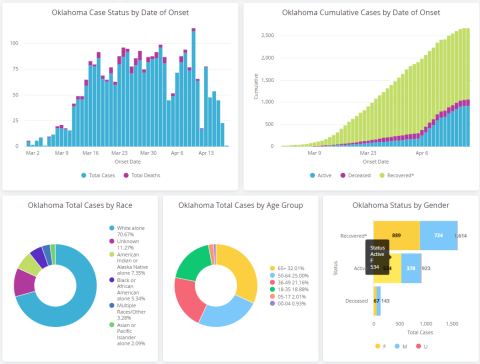Click F gender legend marker
The image size is (480, 364).
(378, 346)
